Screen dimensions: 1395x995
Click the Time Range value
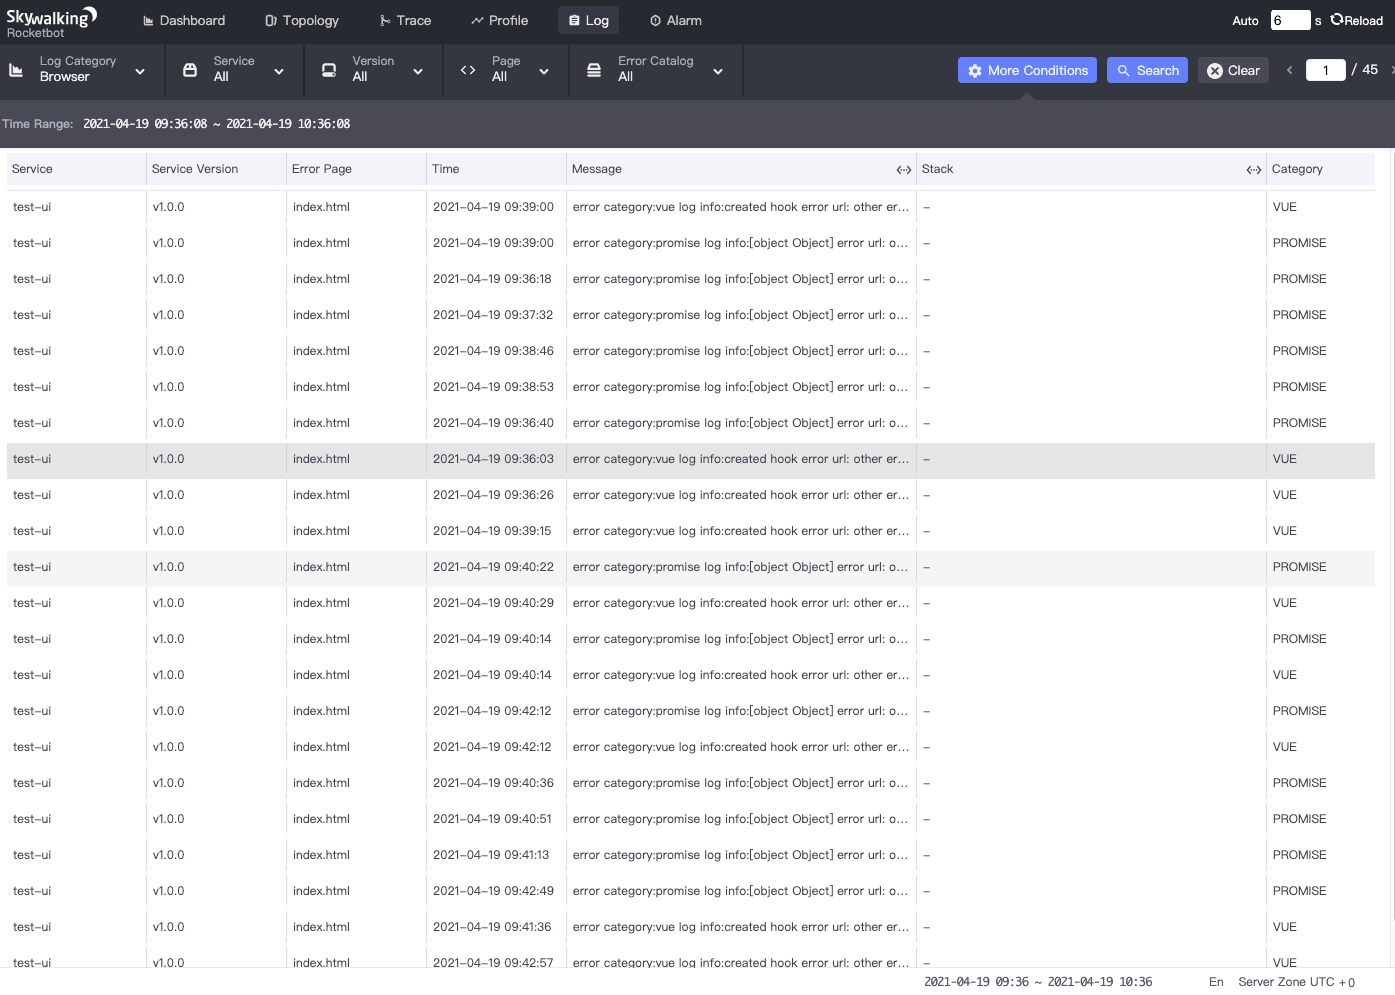tap(216, 124)
